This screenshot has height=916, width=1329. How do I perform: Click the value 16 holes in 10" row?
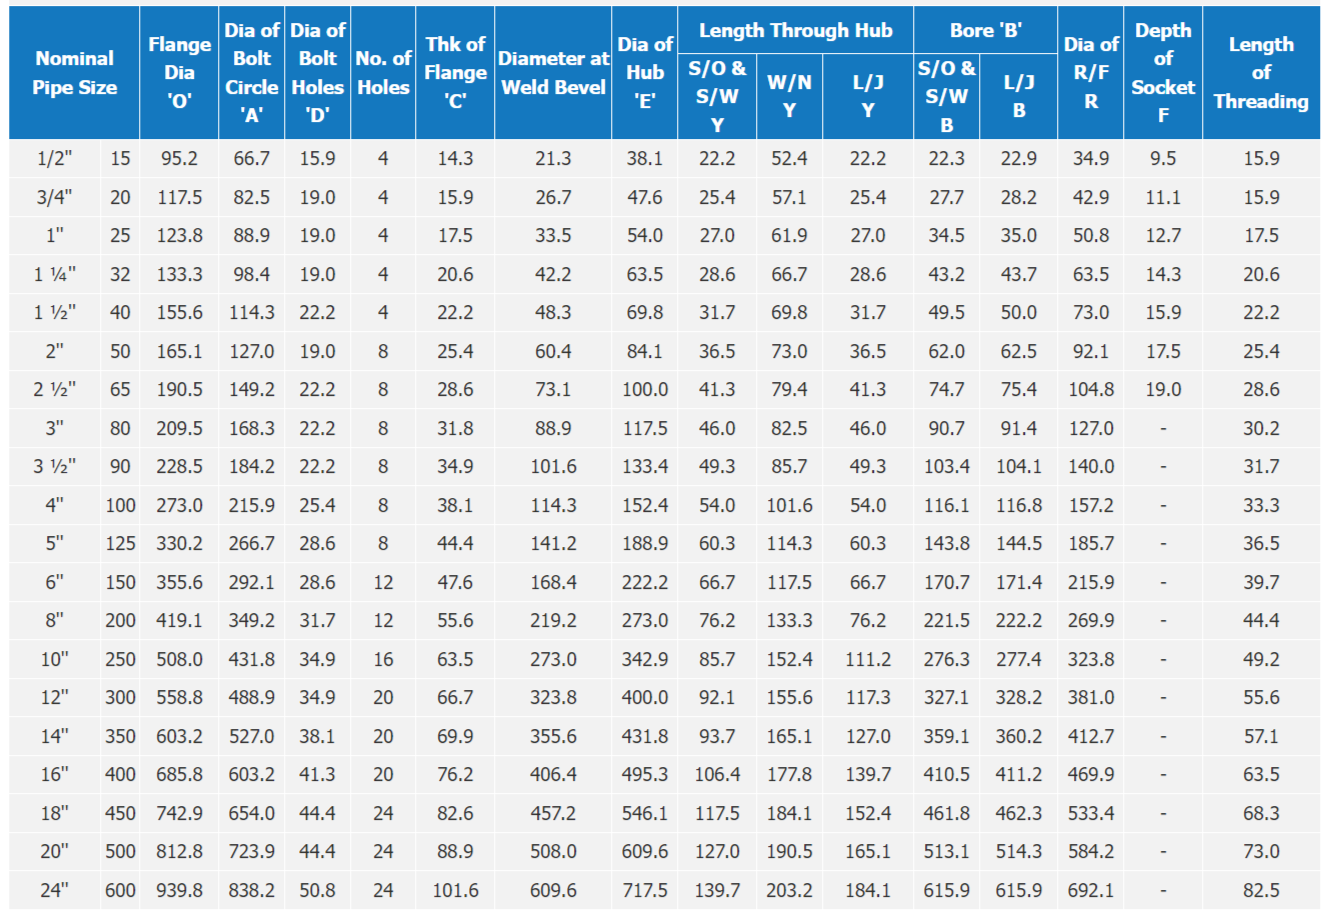click(384, 660)
